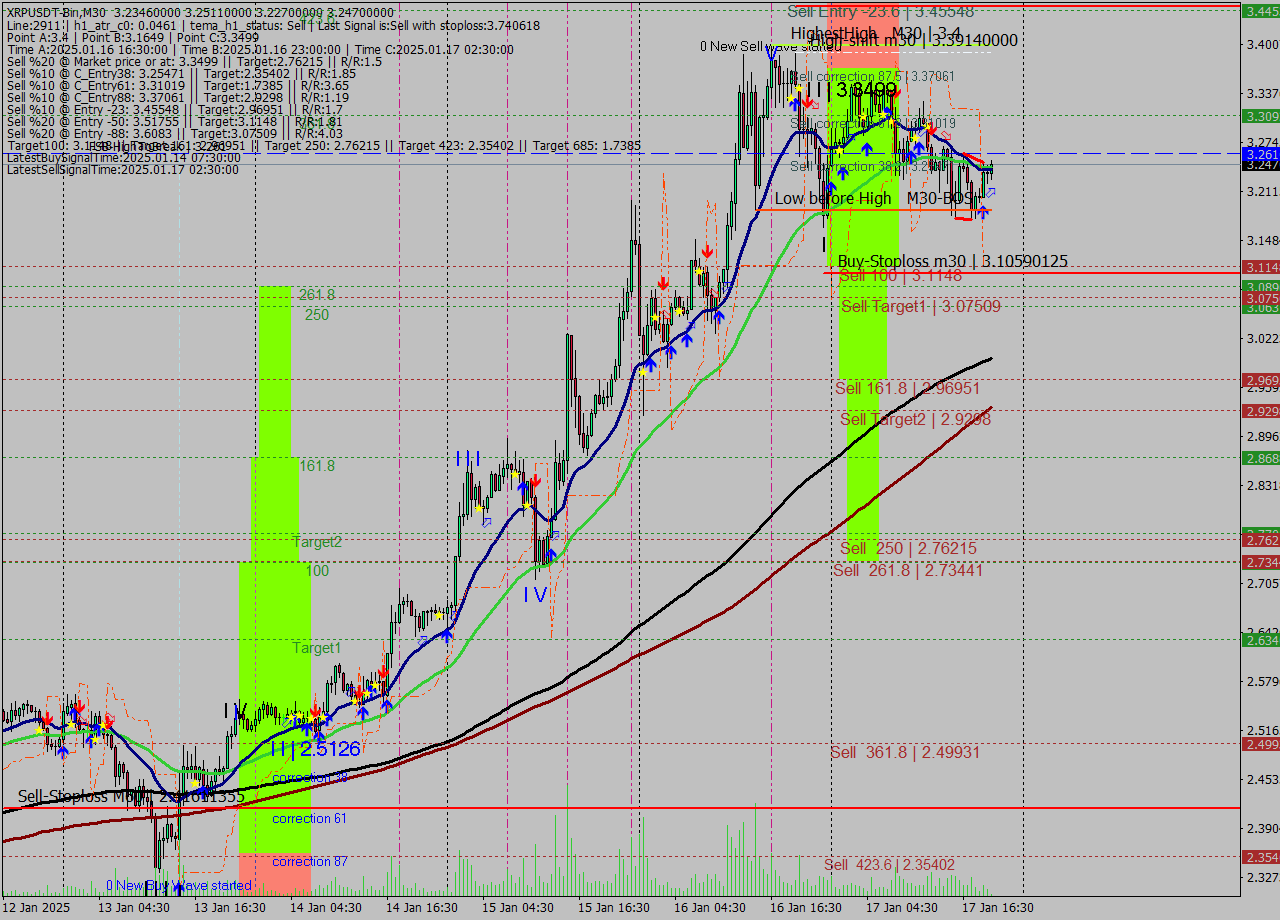
Task: Select the red 3.114 price tag on axis
Action: click(x=1260, y=267)
